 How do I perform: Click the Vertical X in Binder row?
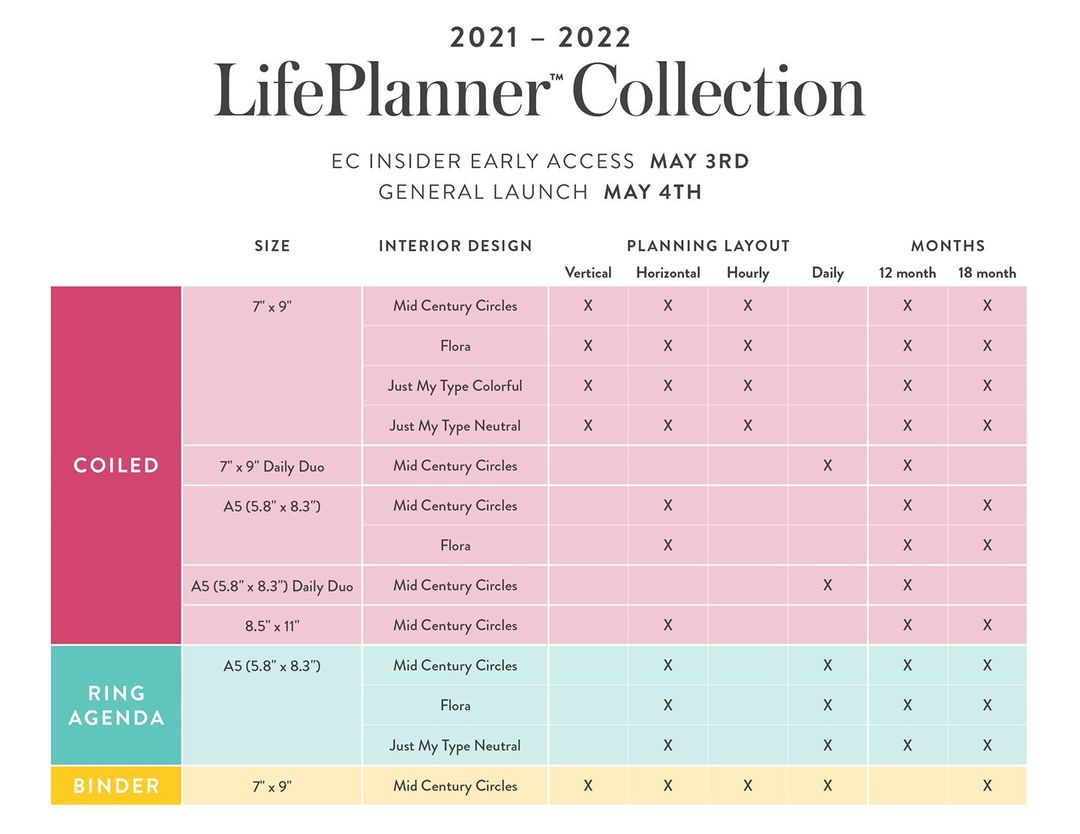coord(588,786)
